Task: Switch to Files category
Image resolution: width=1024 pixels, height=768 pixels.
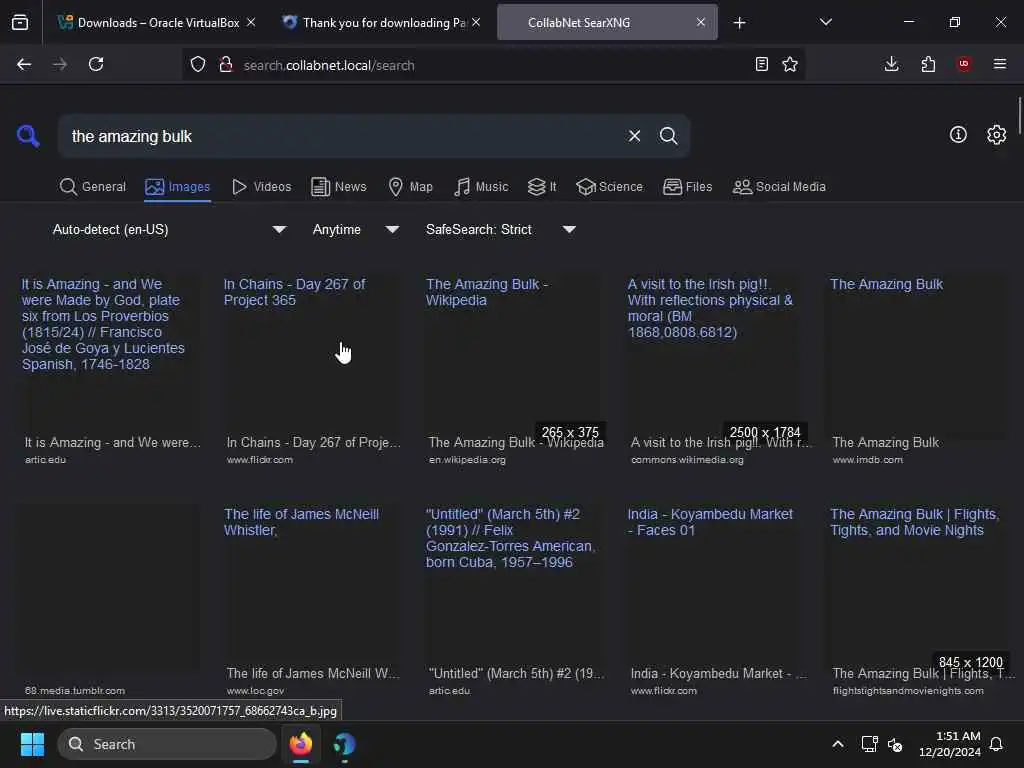Action: click(688, 187)
